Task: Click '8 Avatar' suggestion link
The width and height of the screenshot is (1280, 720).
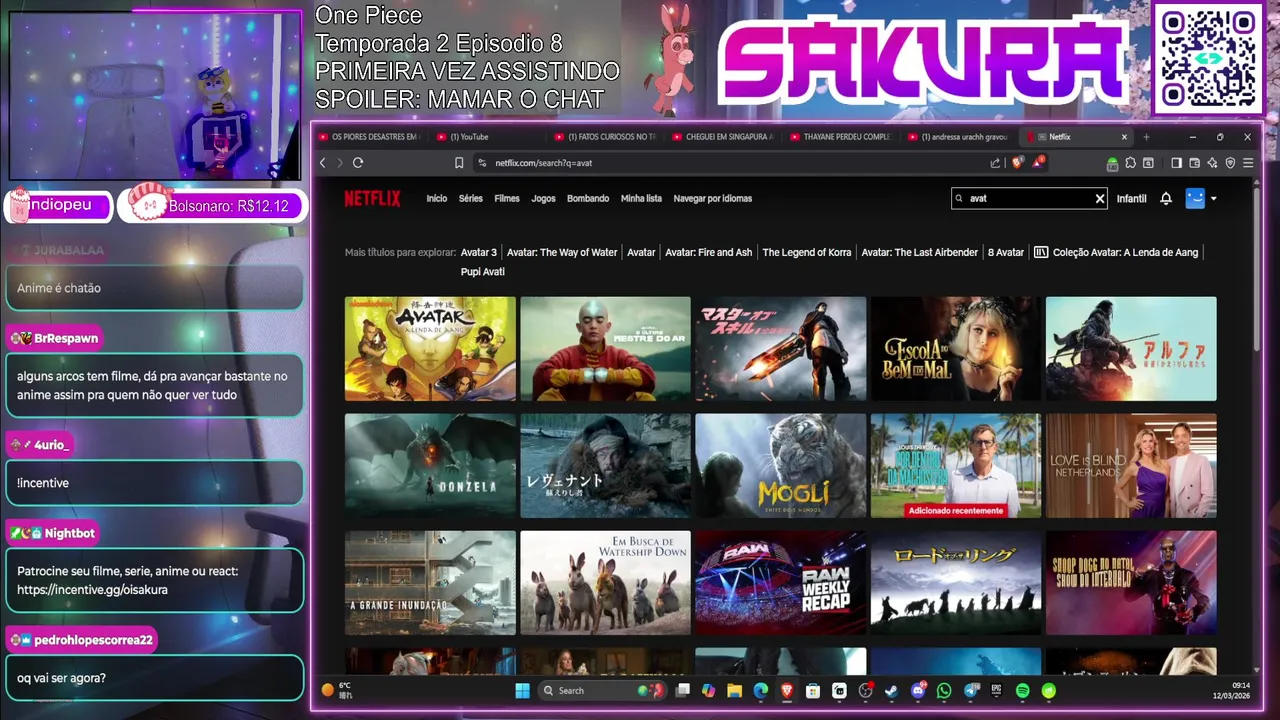Action: click(x=1006, y=252)
